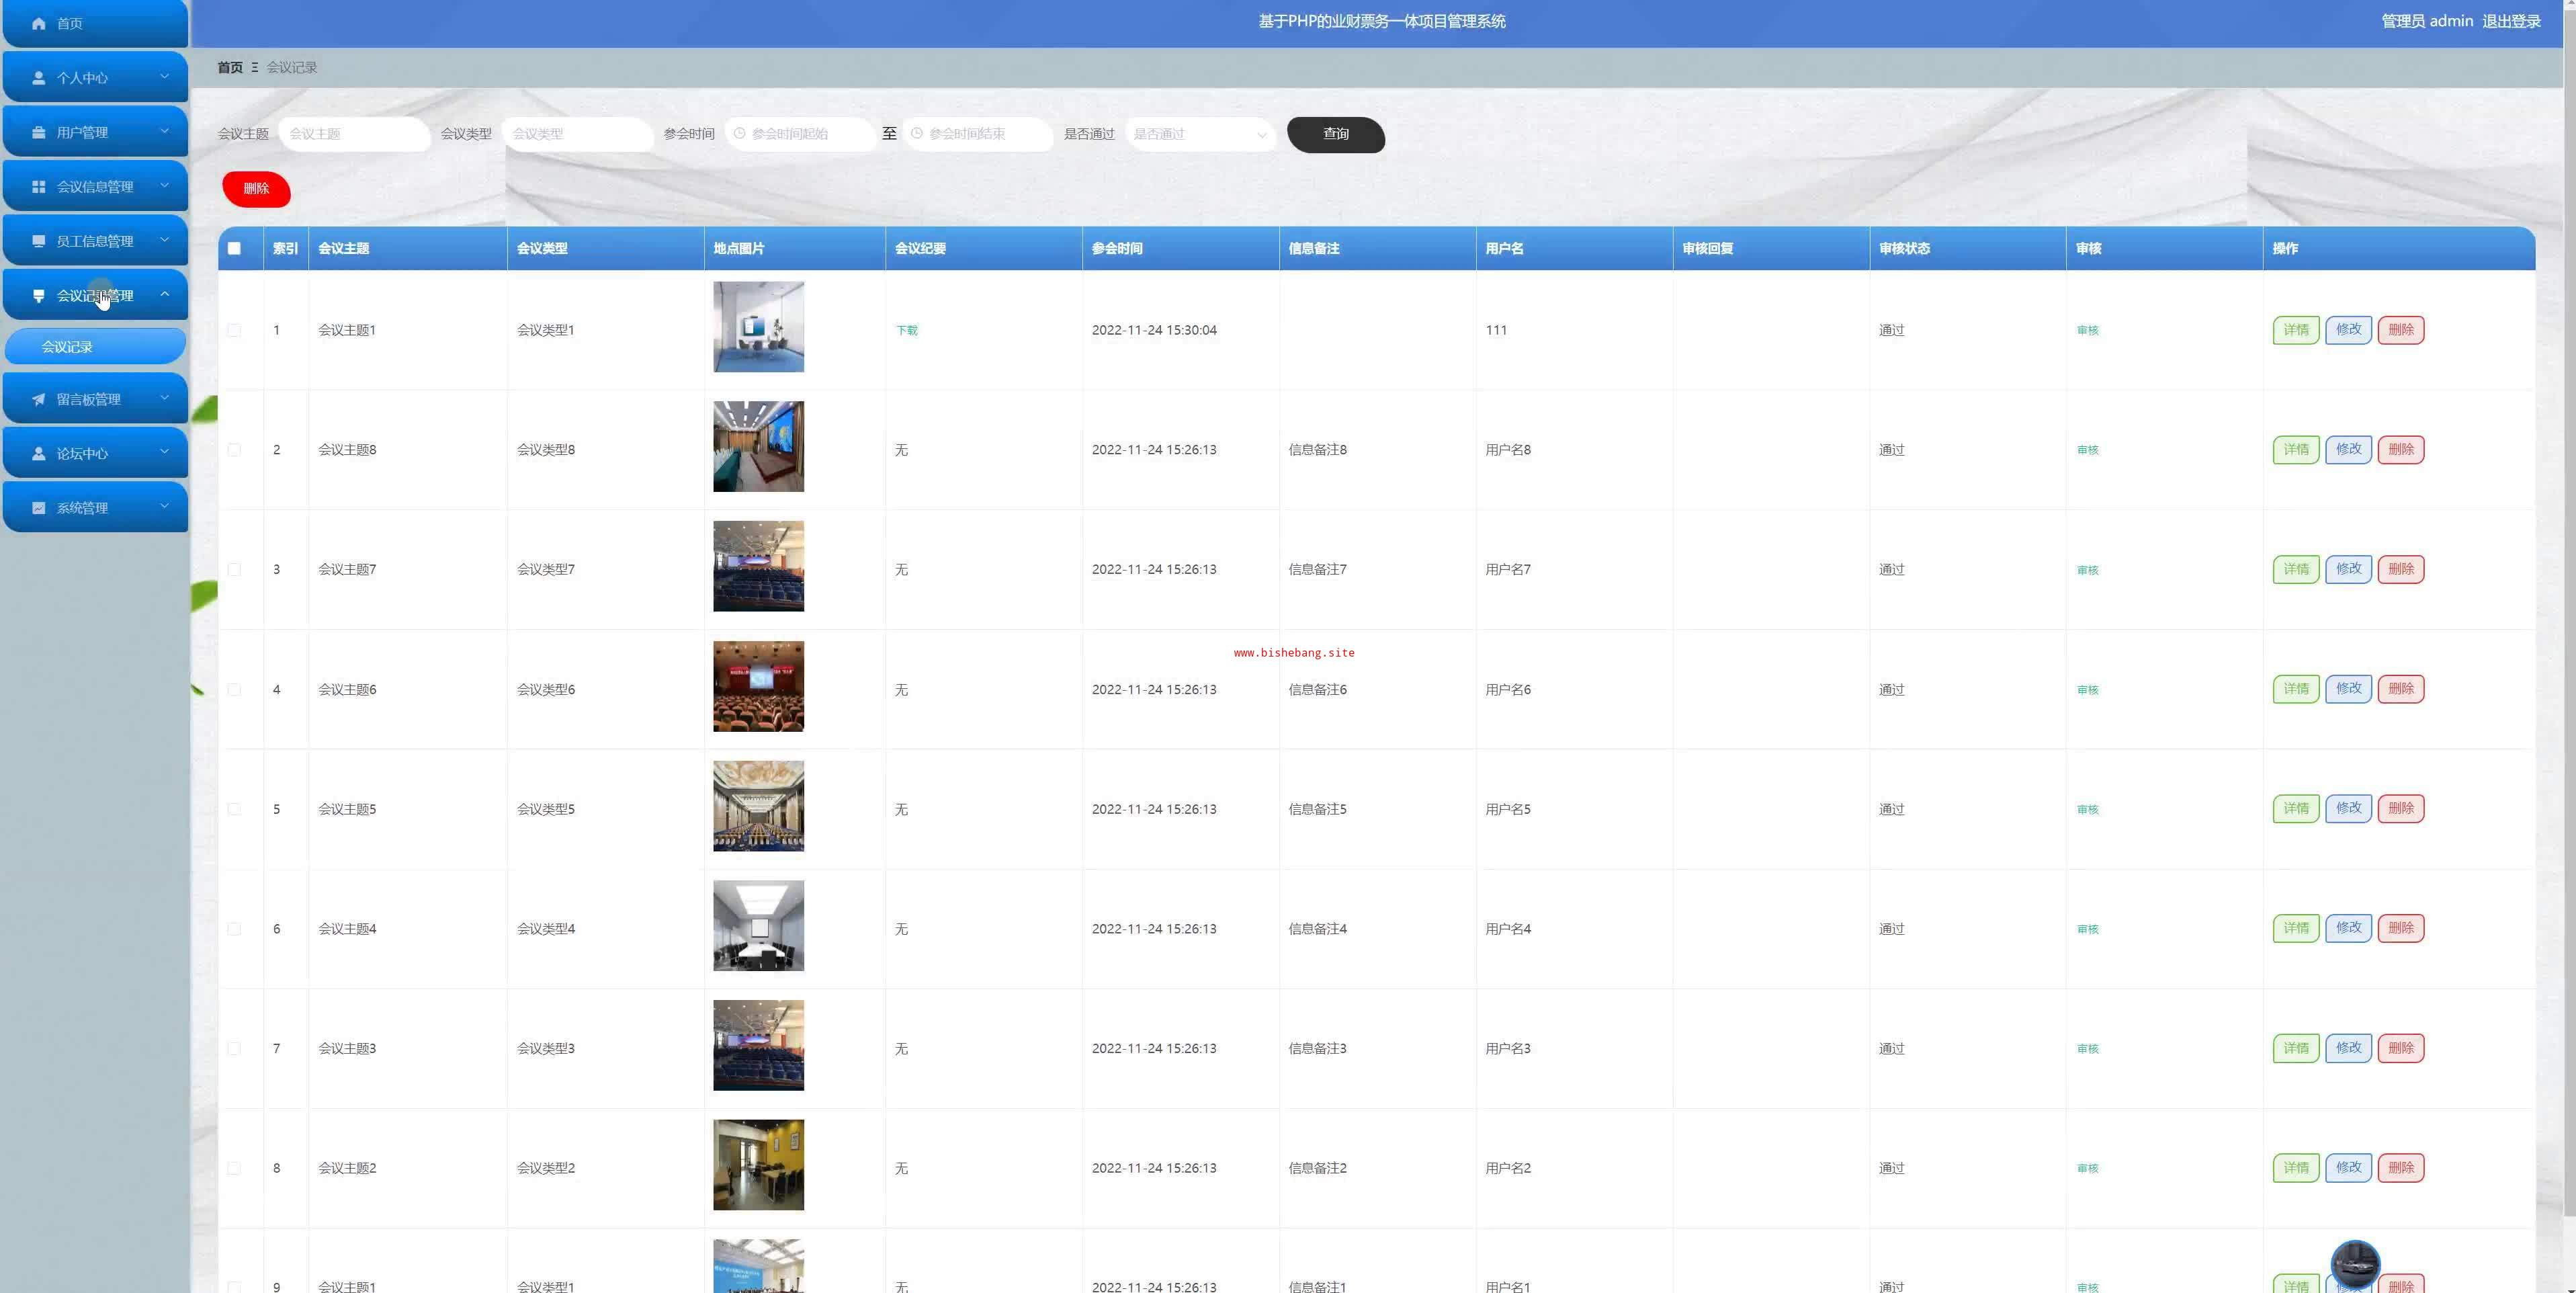Click the clock icon in 参会时间起始 field

click(x=740, y=134)
